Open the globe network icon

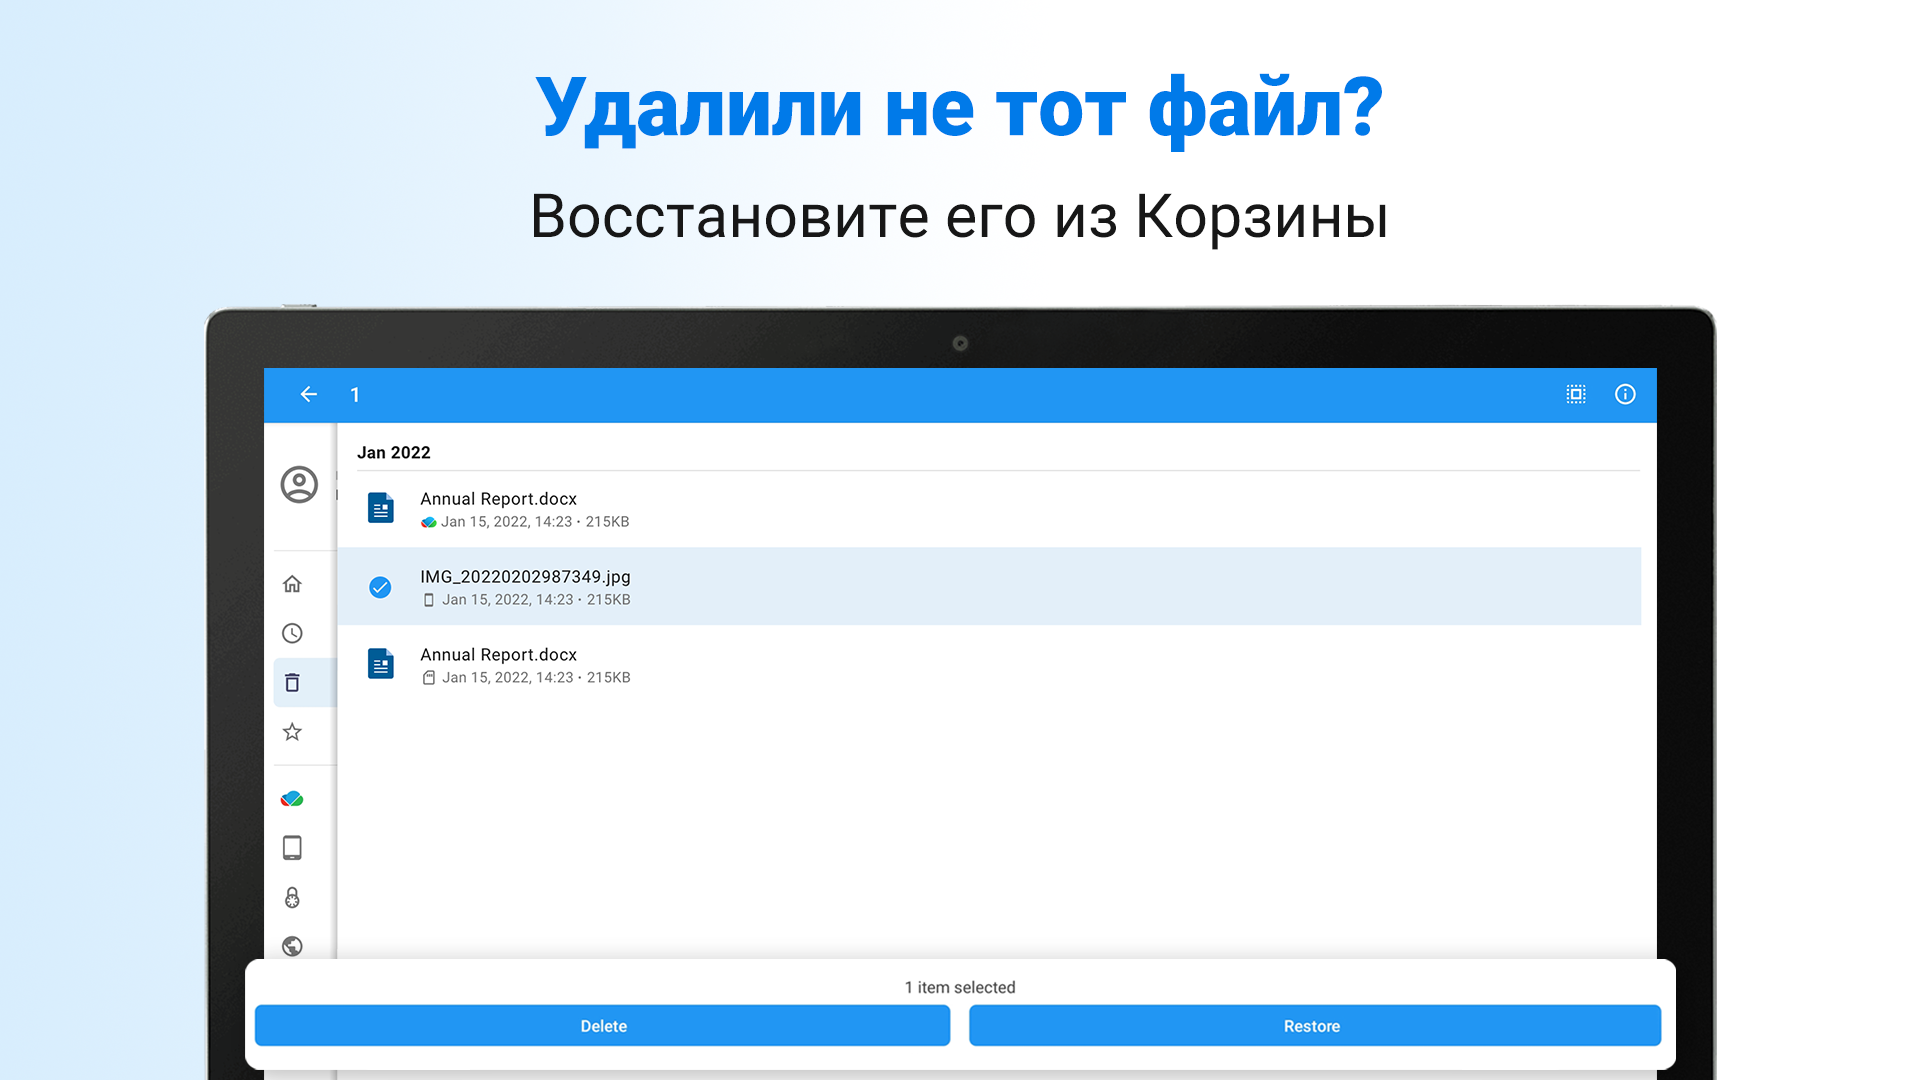coord(292,946)
